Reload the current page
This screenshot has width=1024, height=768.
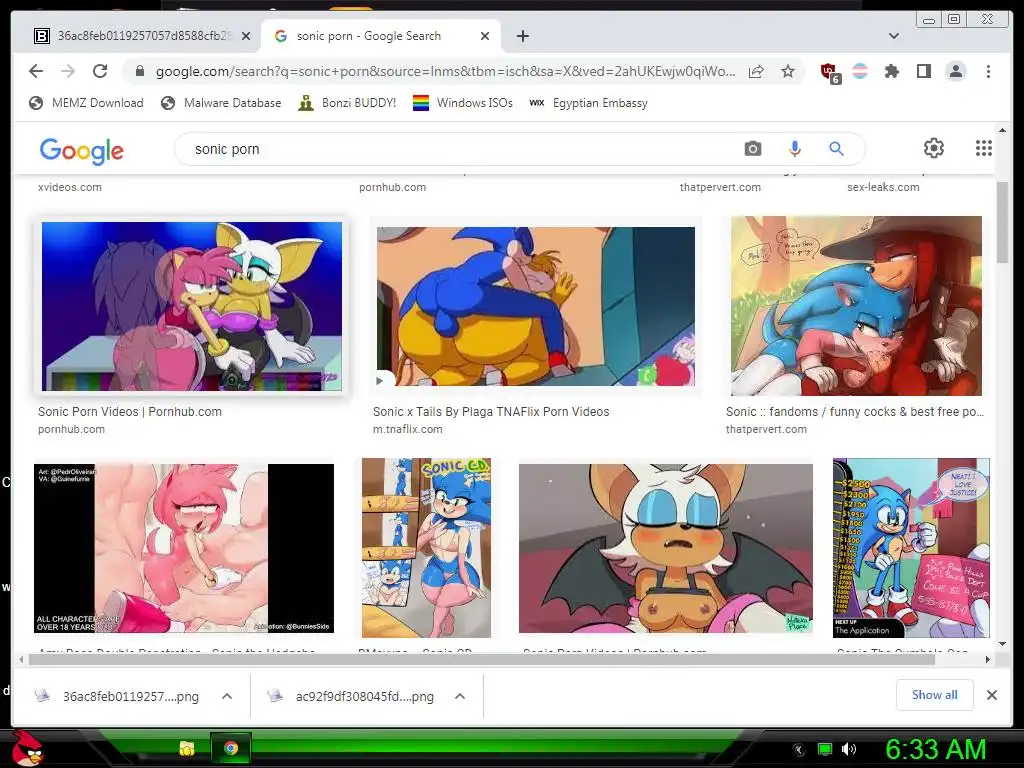pos(100,71)
